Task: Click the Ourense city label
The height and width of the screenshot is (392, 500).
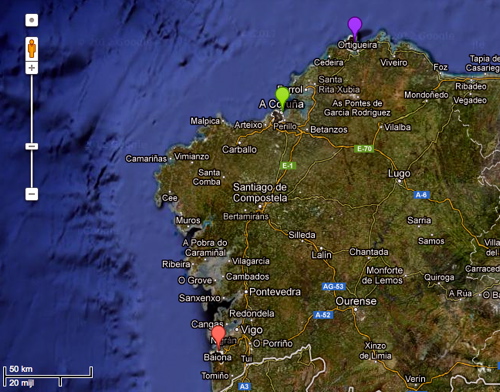Action: coord(356,301)
